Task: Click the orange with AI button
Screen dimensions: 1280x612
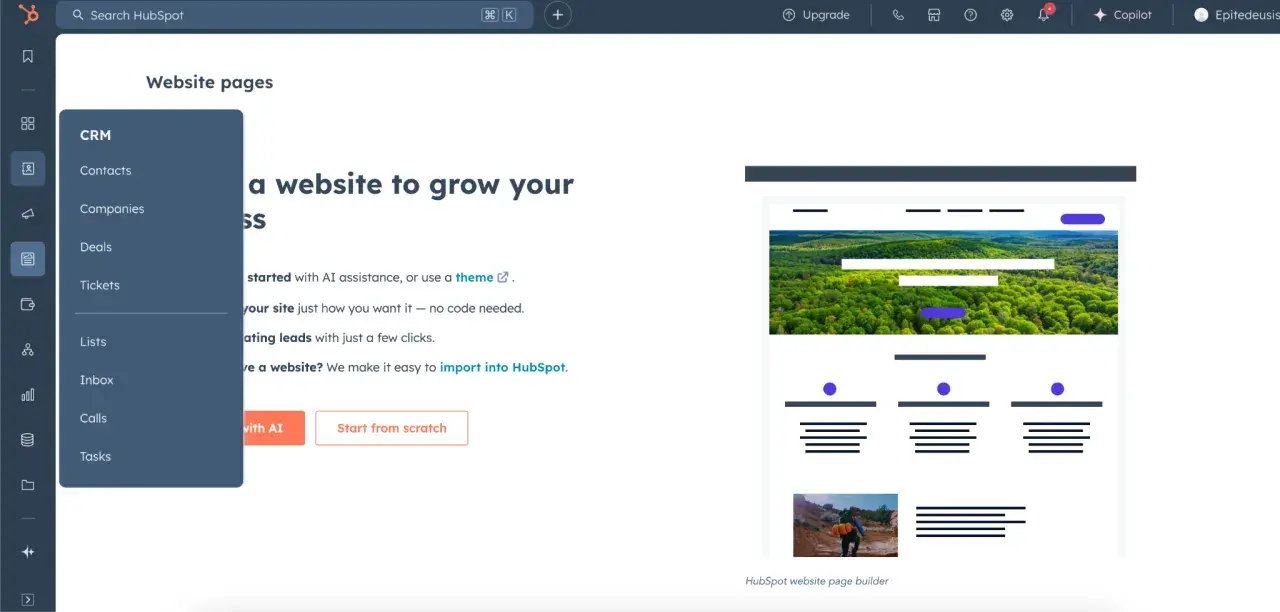Action: pyautogui.click(x=273, y=428)
